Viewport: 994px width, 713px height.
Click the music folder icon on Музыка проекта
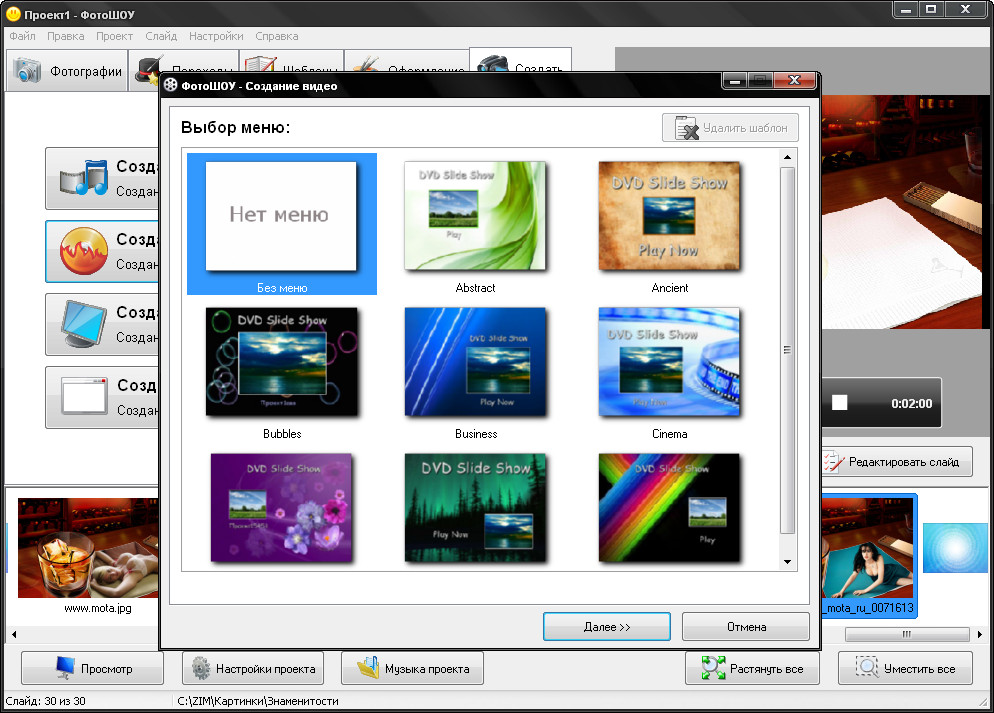[x=368, y=668]
